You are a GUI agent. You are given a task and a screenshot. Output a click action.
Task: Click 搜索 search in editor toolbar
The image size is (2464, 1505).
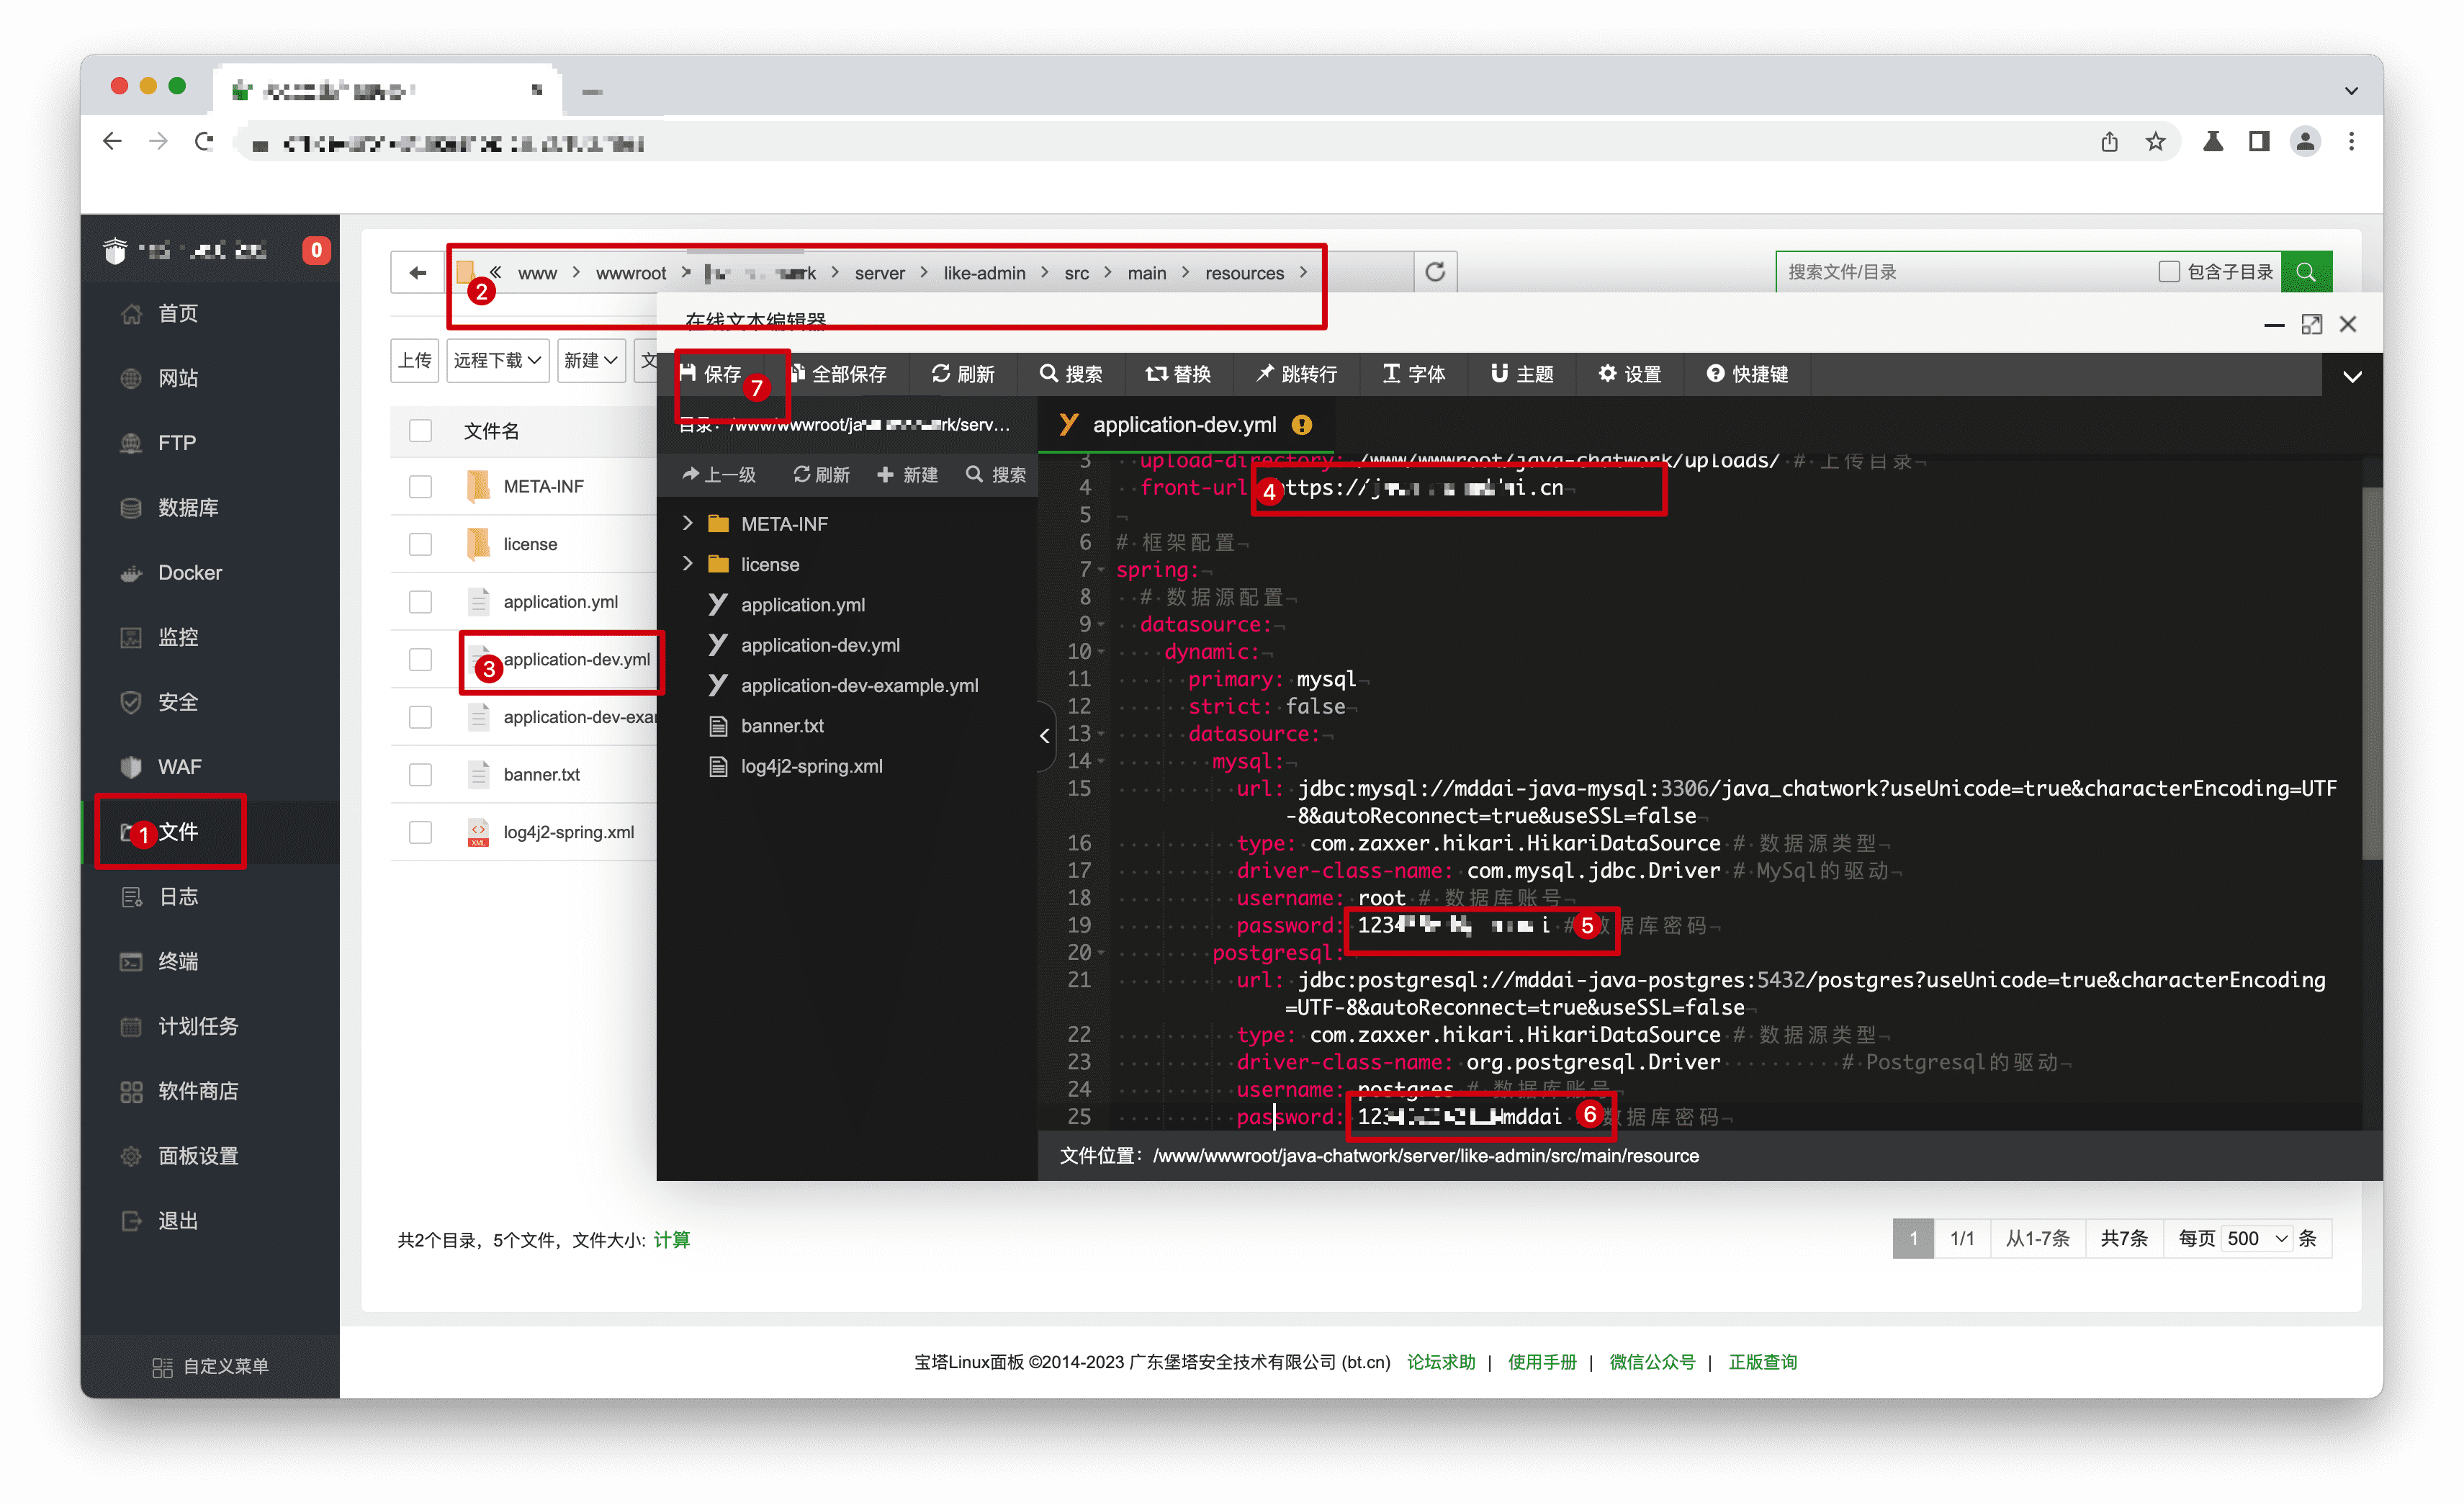(1070, 374)
